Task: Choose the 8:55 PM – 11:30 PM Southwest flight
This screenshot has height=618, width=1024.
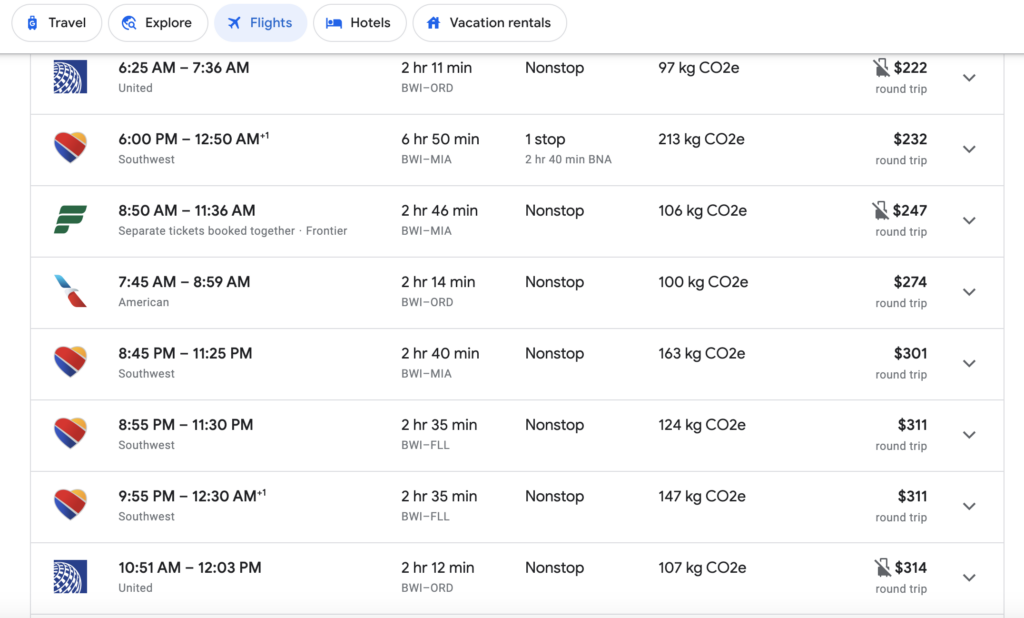Action: (x=185, y=425)
